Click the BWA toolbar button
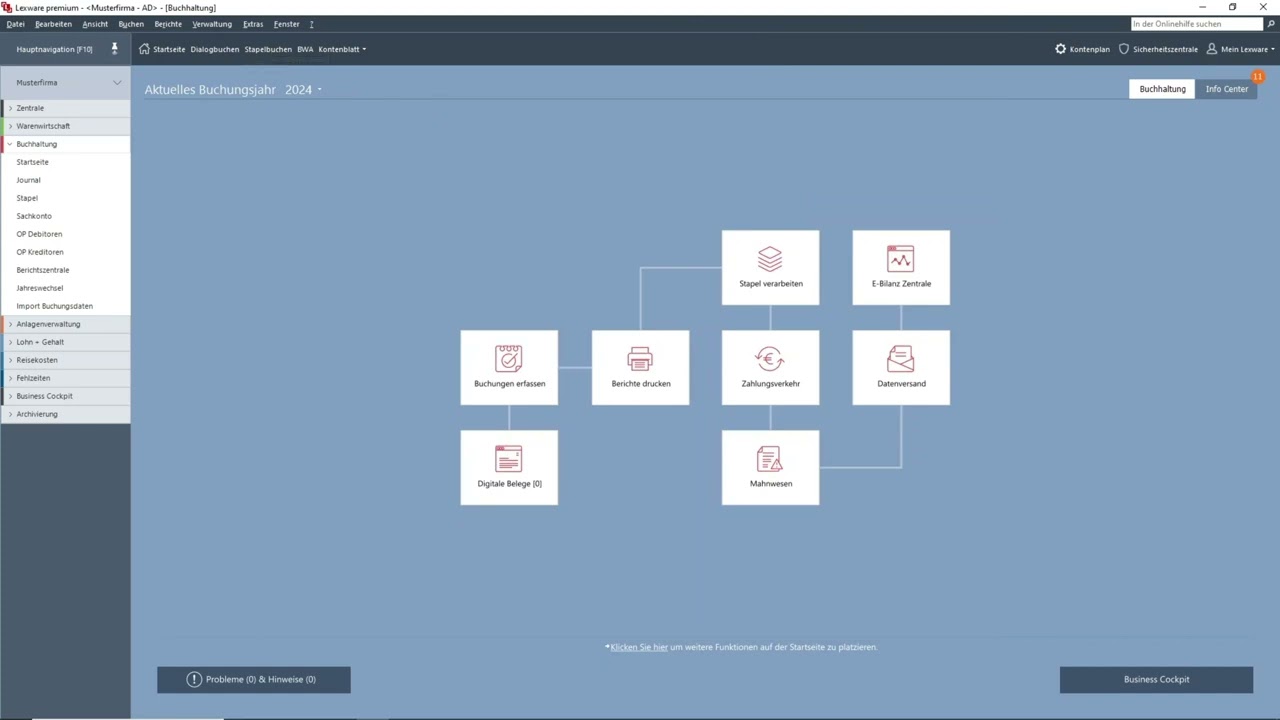The height and width of the screenshot is (720, 1280). click(305, 49)
